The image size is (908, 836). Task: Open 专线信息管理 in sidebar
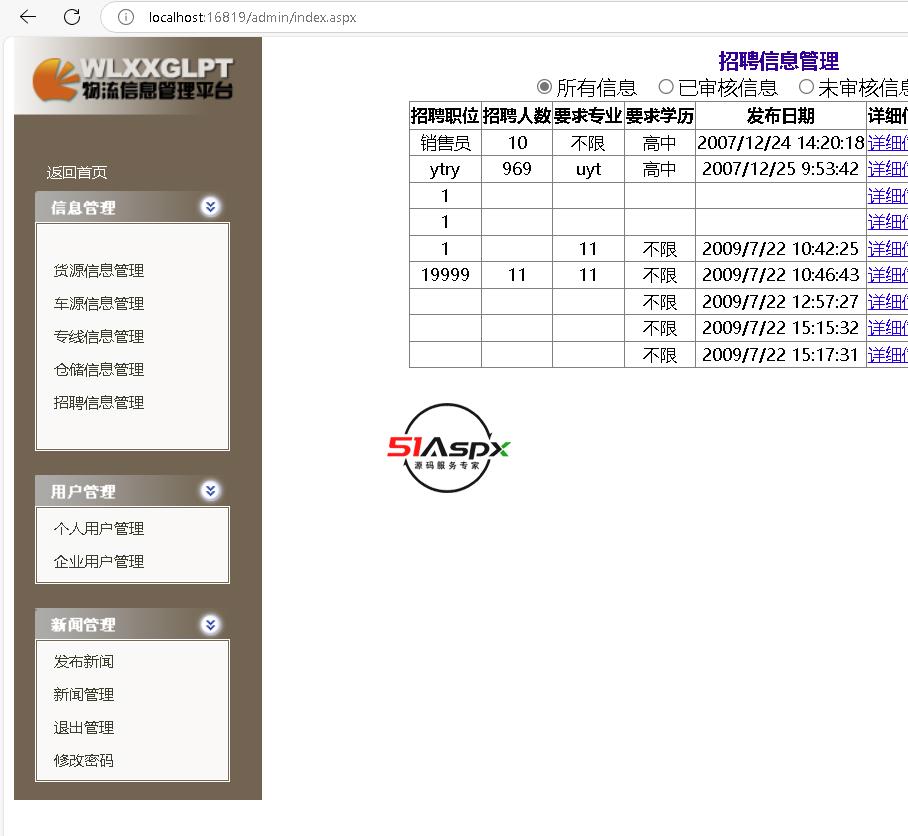coord(98,336)
